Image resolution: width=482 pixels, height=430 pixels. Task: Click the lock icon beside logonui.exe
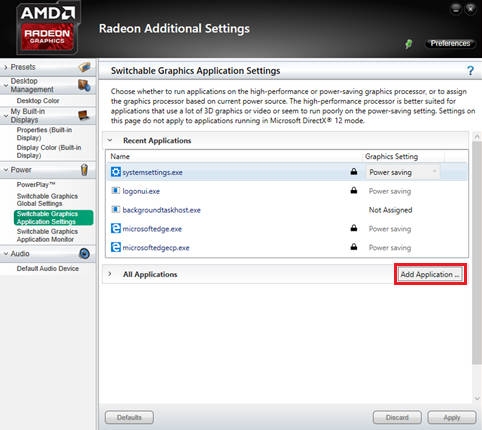point(354,190)
